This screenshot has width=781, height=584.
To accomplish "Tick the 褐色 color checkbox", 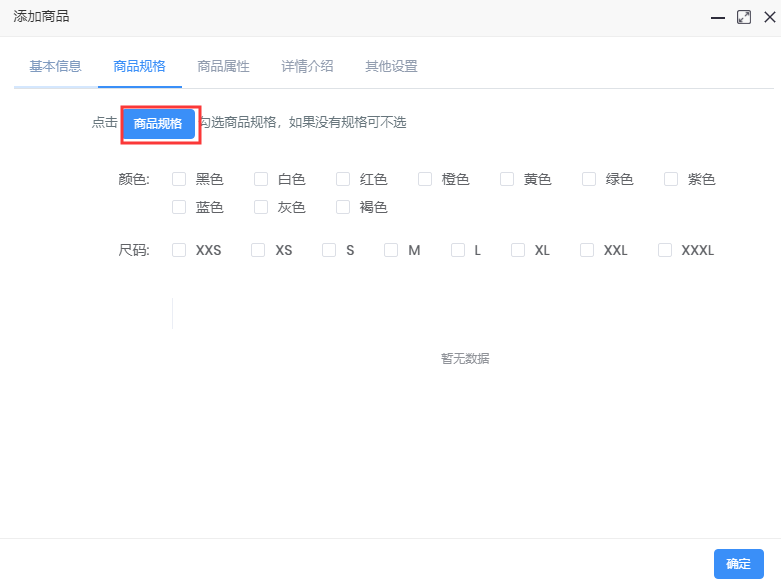I will [x=343, y=207].
